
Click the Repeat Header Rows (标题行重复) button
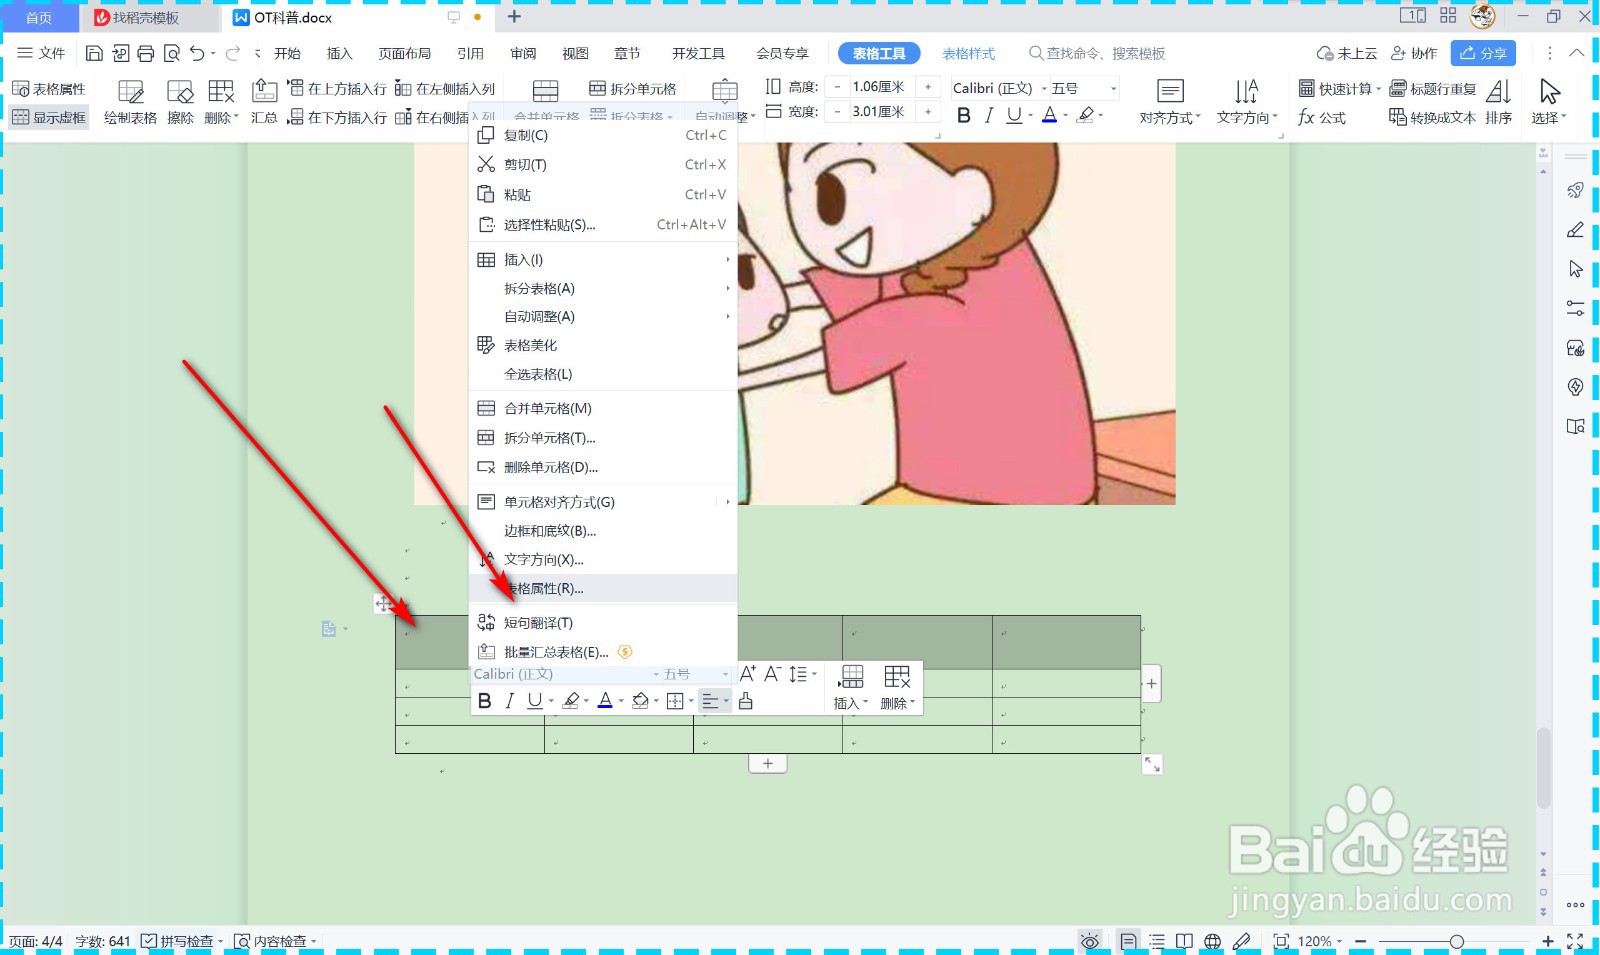1433,89
